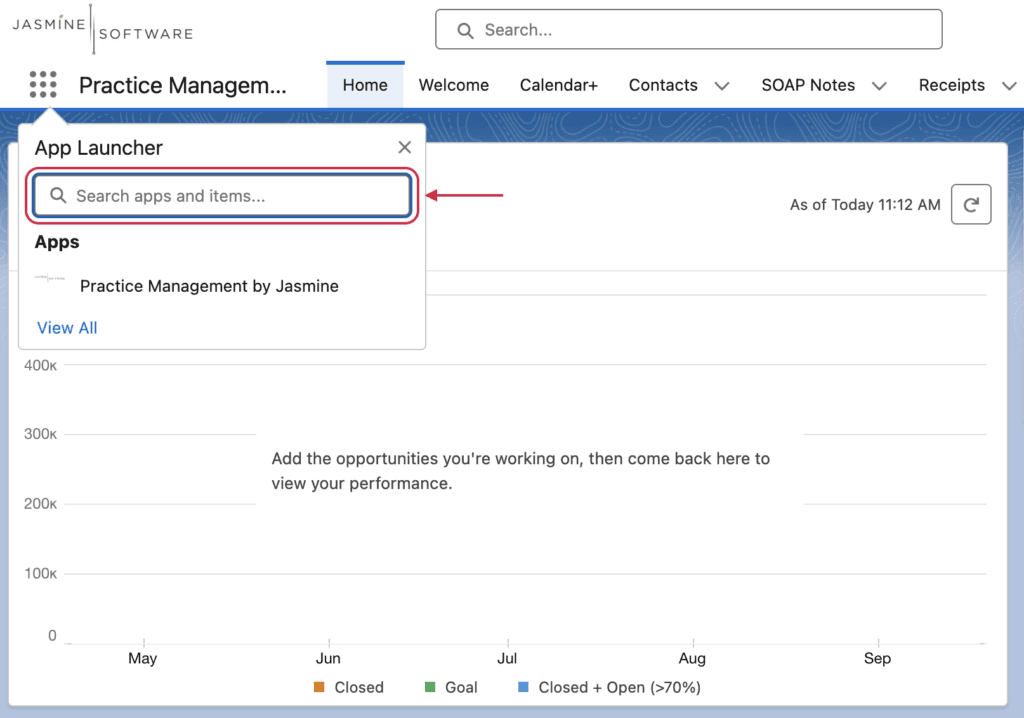Expand the Contacts tab dropdown
This screenshot has width=1024, height=718.
click(x=722, y=86)
